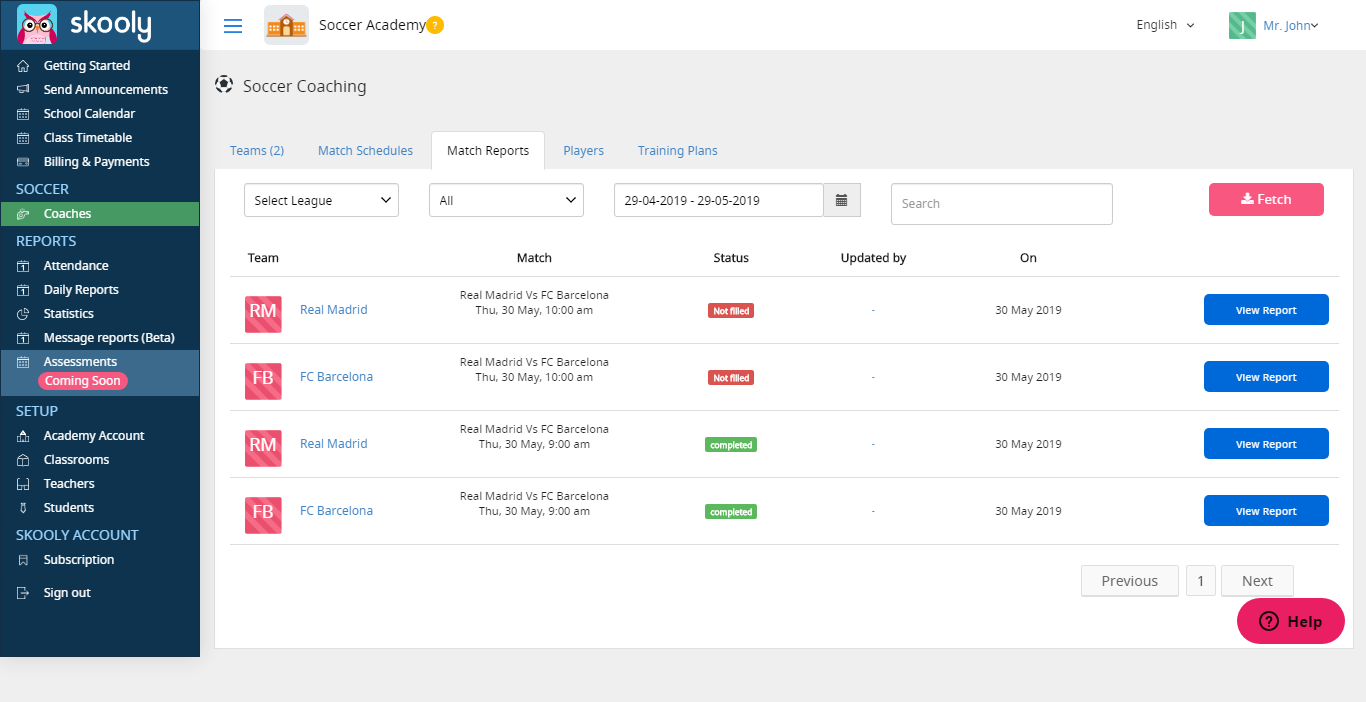Expand the Select League dropdown

point(321,200)
